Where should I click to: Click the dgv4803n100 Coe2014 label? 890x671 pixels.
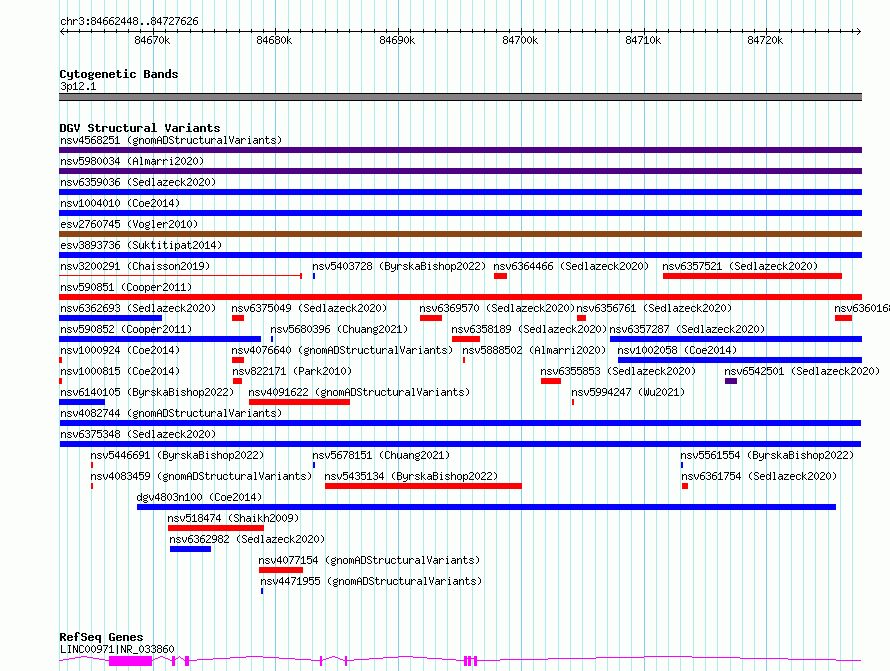(199, 497)
